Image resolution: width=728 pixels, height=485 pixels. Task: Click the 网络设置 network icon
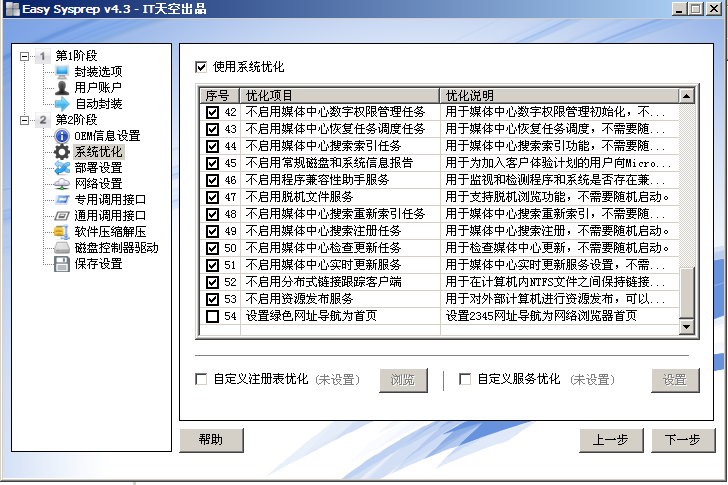tap(62, 184)
